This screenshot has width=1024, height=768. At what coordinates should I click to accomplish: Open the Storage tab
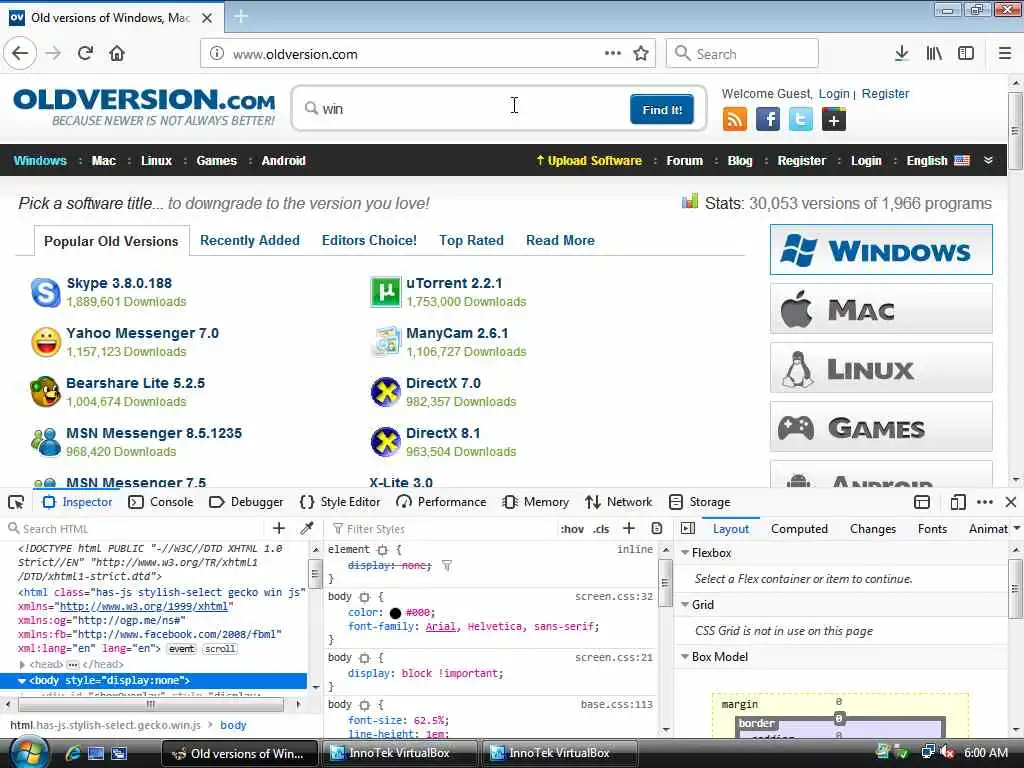coord(699,502)
